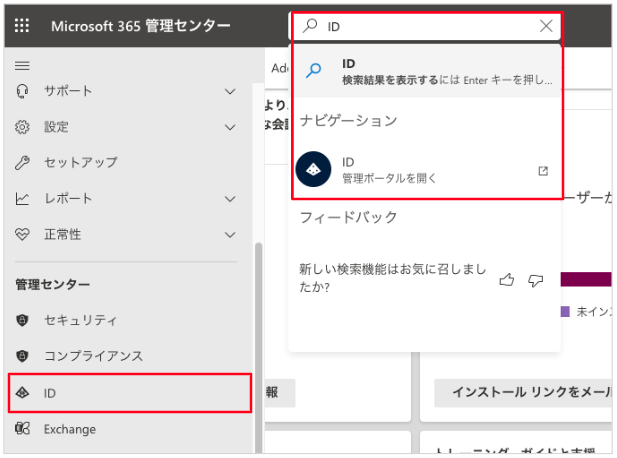Image resolution: width=617 pixels, height=458 pixels.
Task: Open レポート in the sidebar
Action: point(126,199)
